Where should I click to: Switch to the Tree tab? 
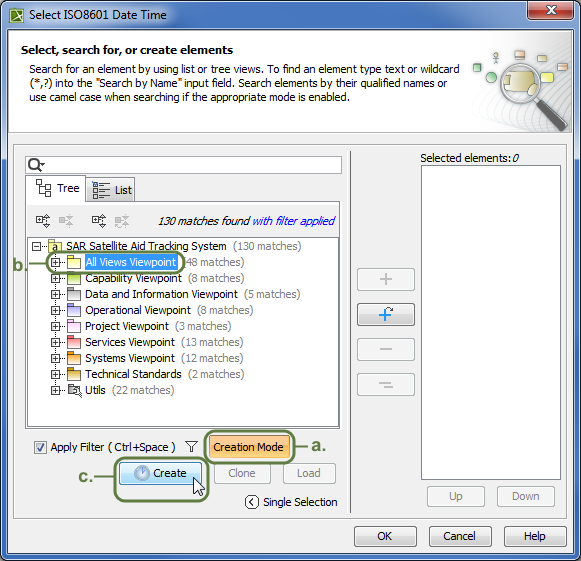coord(57,189)
